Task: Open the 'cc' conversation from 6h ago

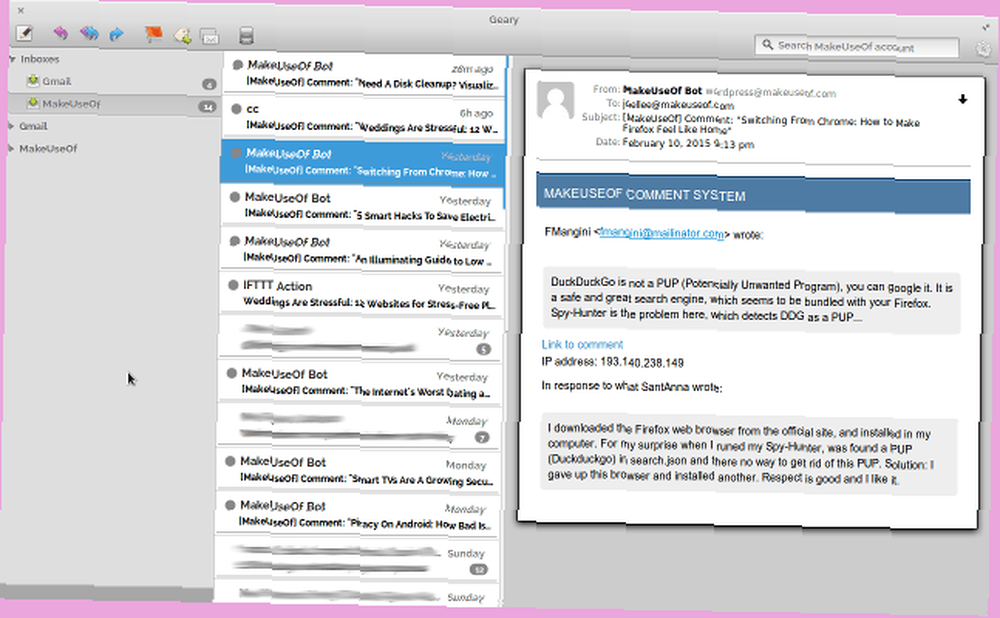Action: [x=364, y=118]
